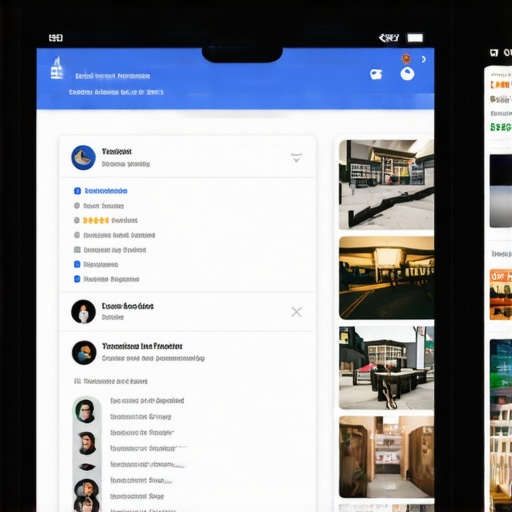Screen dimensions: 512x512
Task: Click the bold name beside the person-in-white avatar
Action: point(128,306)
